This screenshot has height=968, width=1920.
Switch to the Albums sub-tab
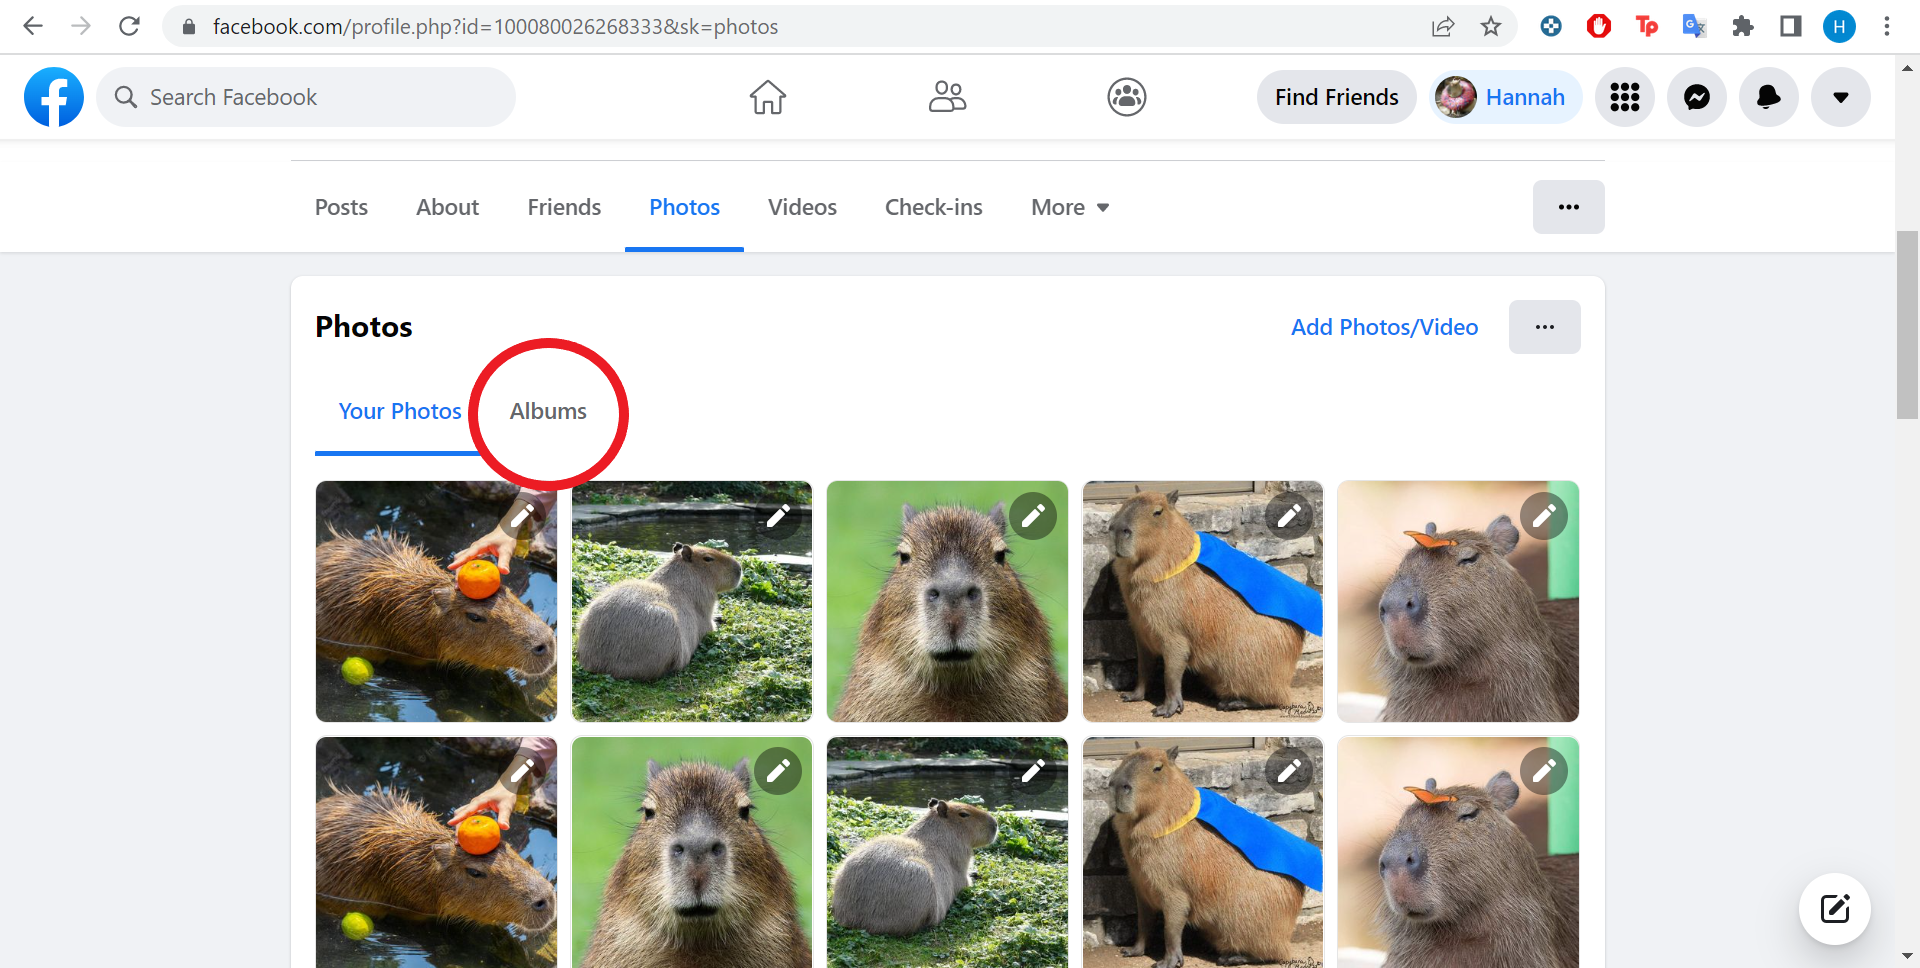click(x=548, y=411)
